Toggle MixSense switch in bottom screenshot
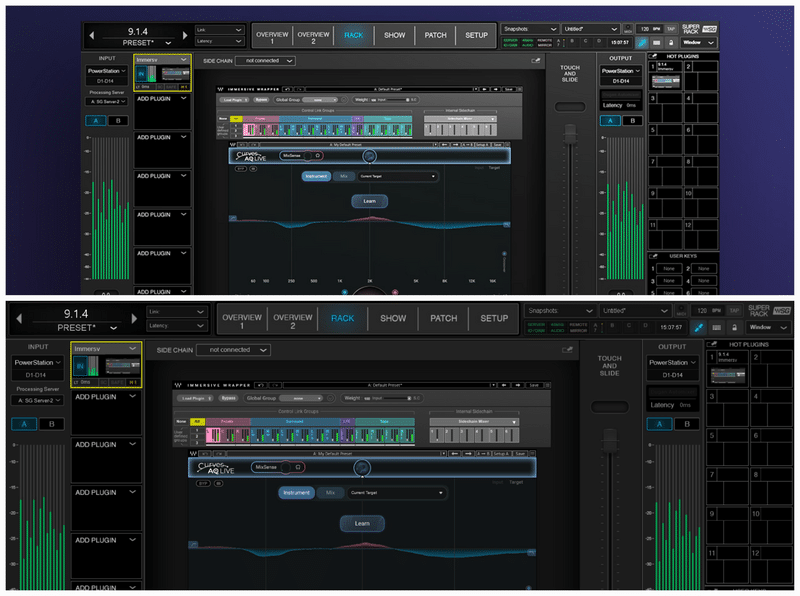 [x=286, y=467]
